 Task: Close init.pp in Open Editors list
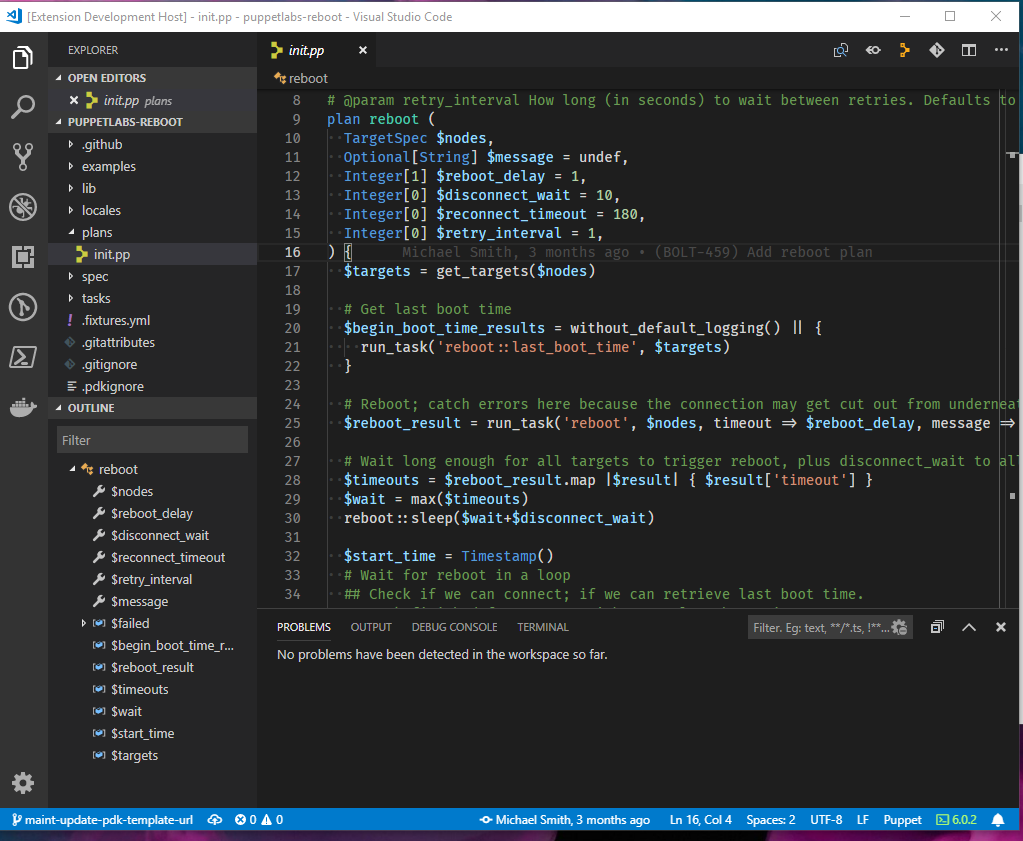[74, 100]
